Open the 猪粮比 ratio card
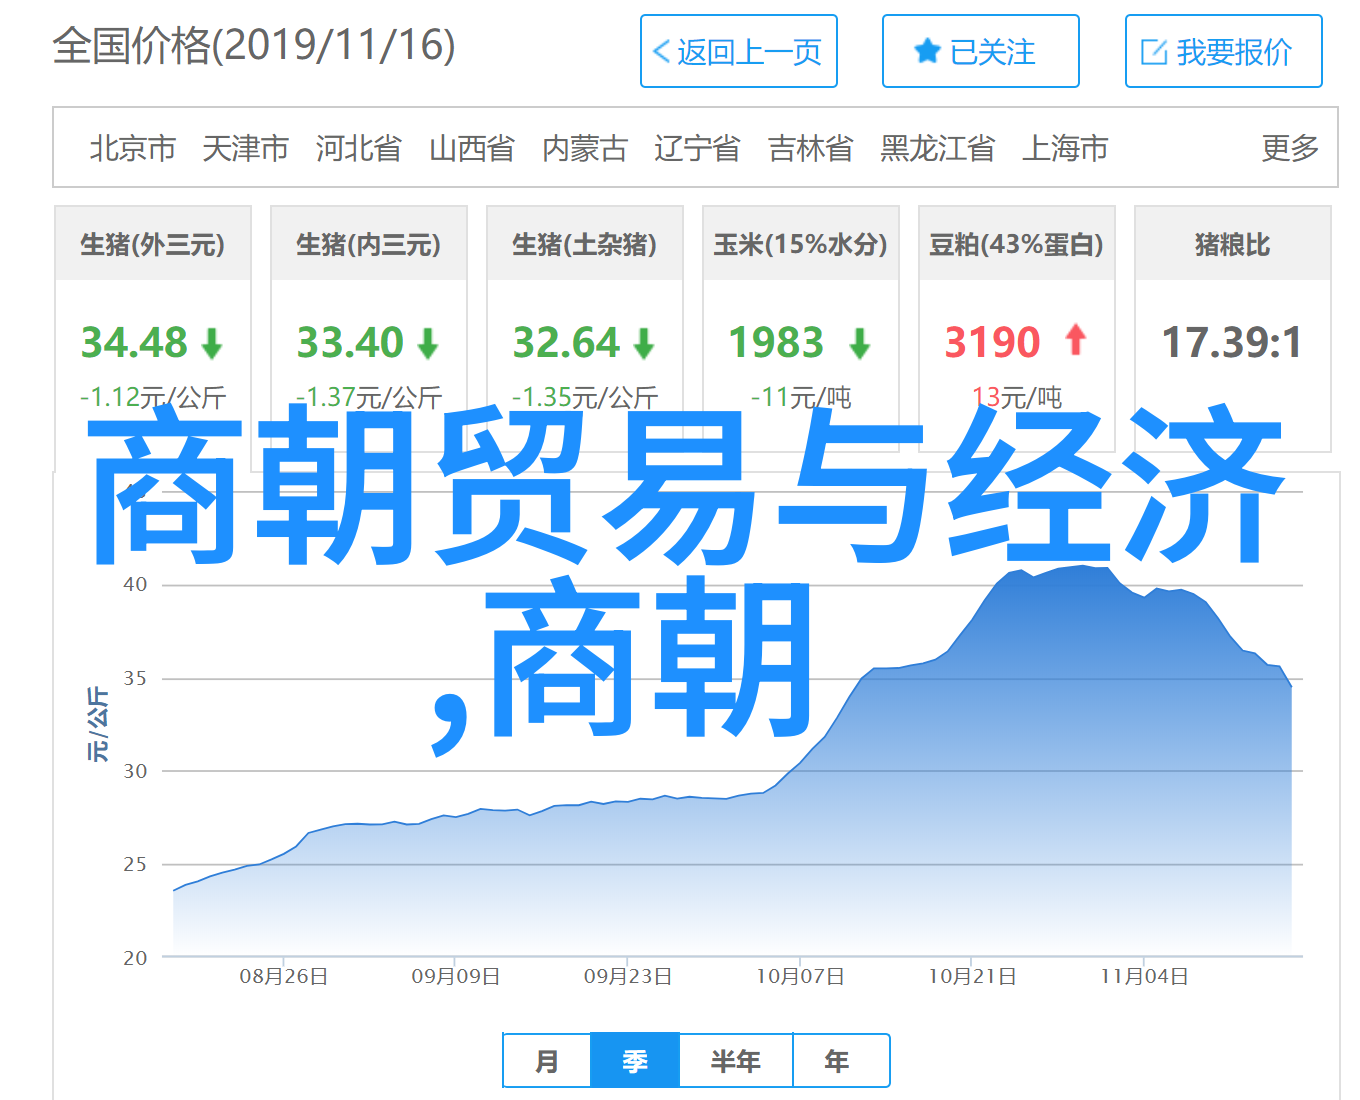 [1233, 328]
